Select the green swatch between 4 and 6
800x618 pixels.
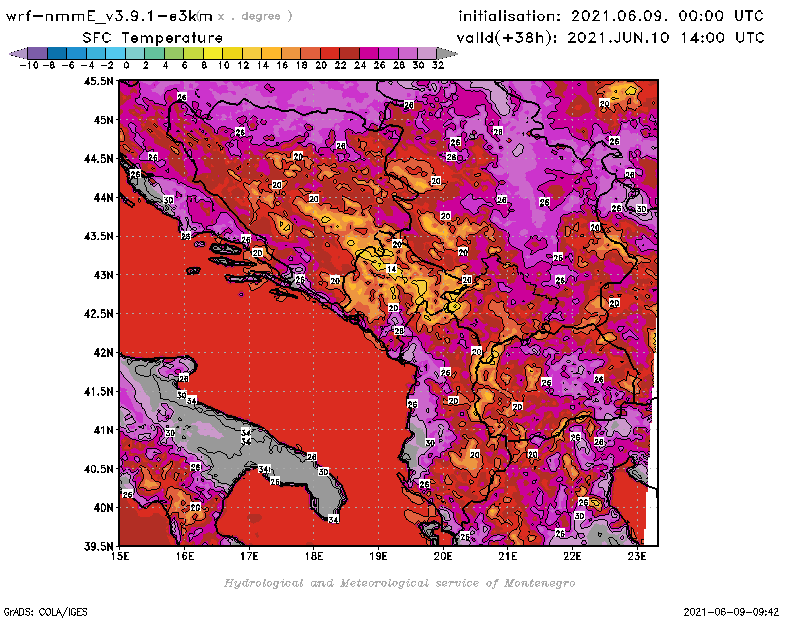point(174,54)
